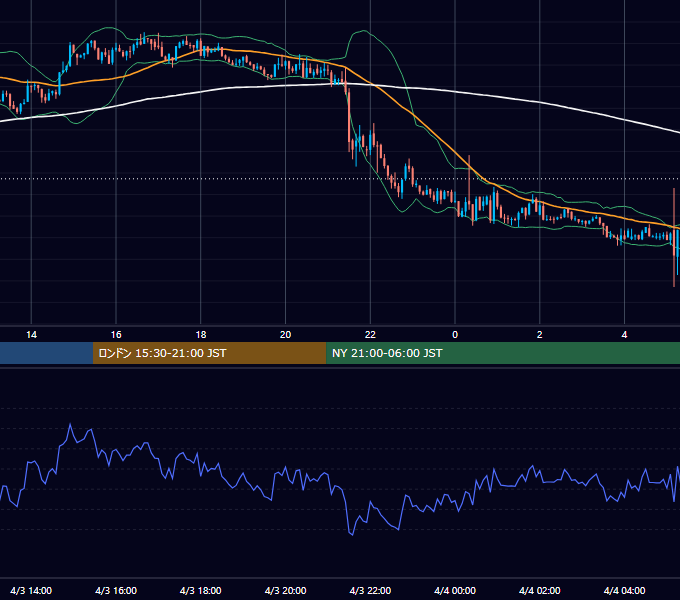Click the 4/4 04:00 time label
The image size is (680, 600).
[x=624, y=590]
